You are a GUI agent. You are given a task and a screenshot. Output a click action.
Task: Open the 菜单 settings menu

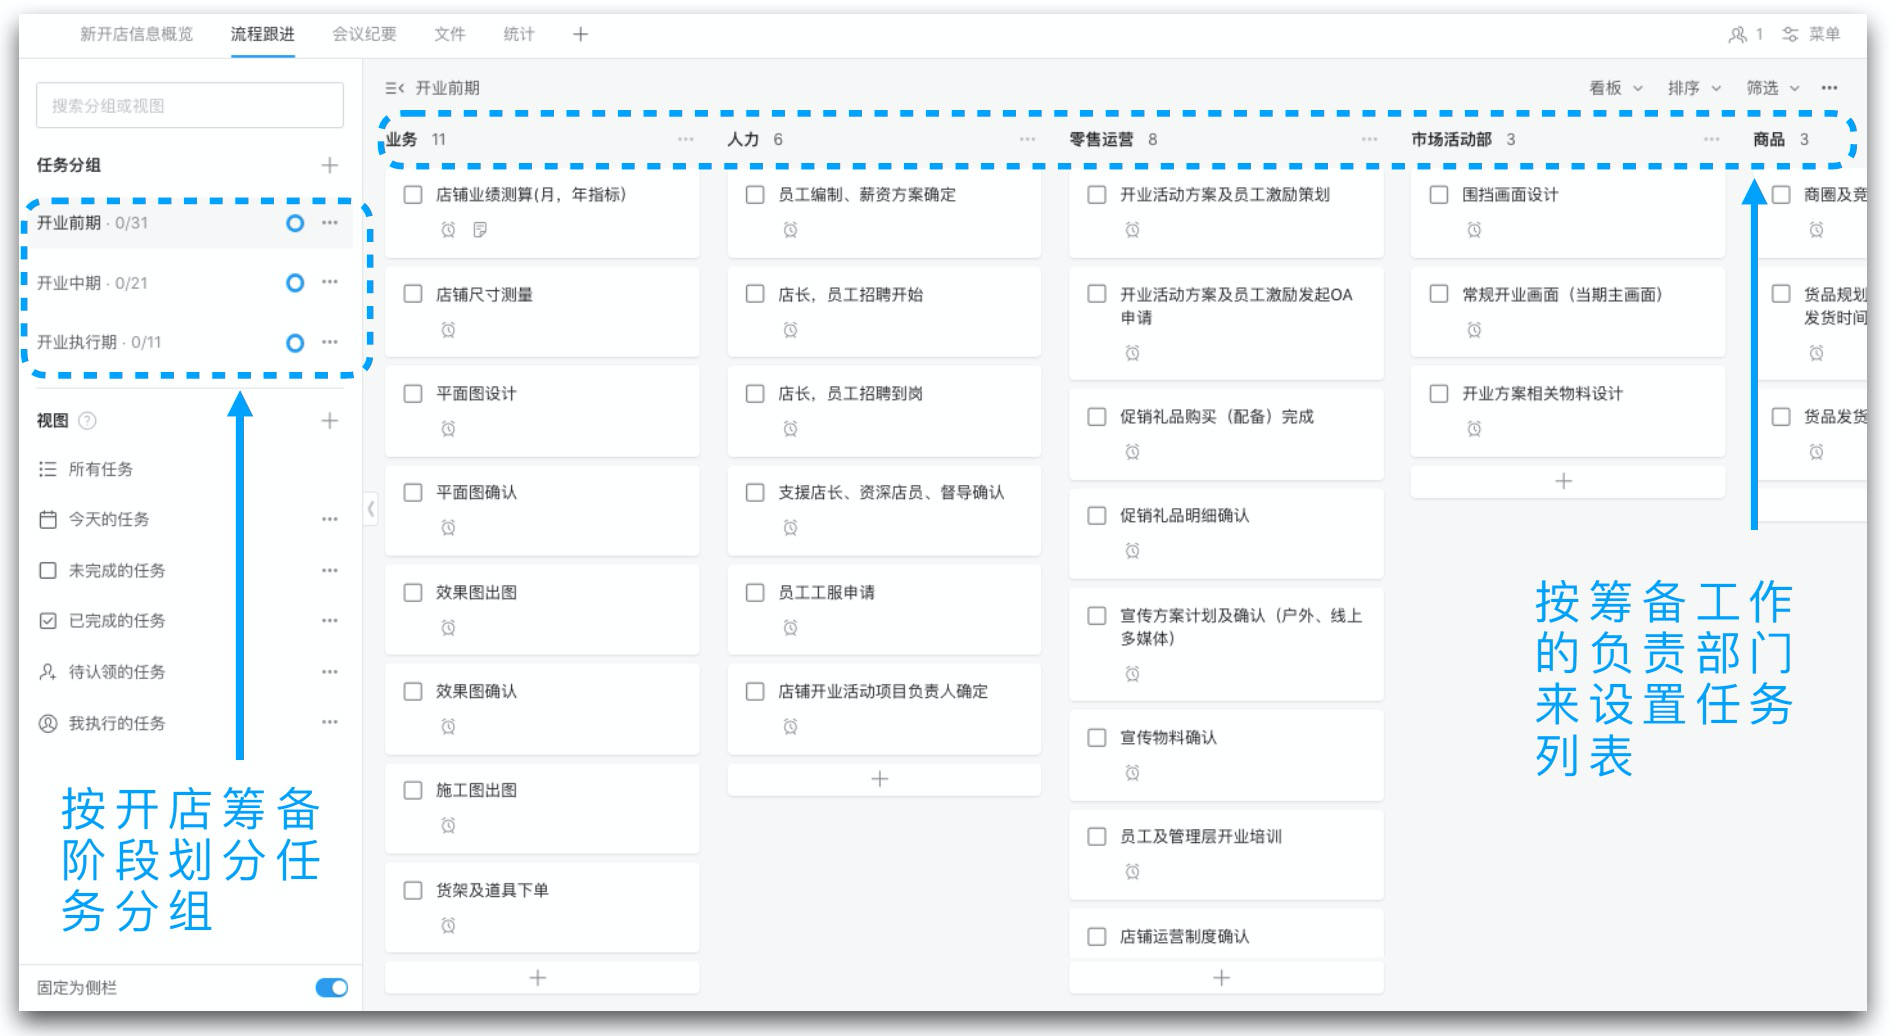pyautogui.click(x=1811, y=34)
